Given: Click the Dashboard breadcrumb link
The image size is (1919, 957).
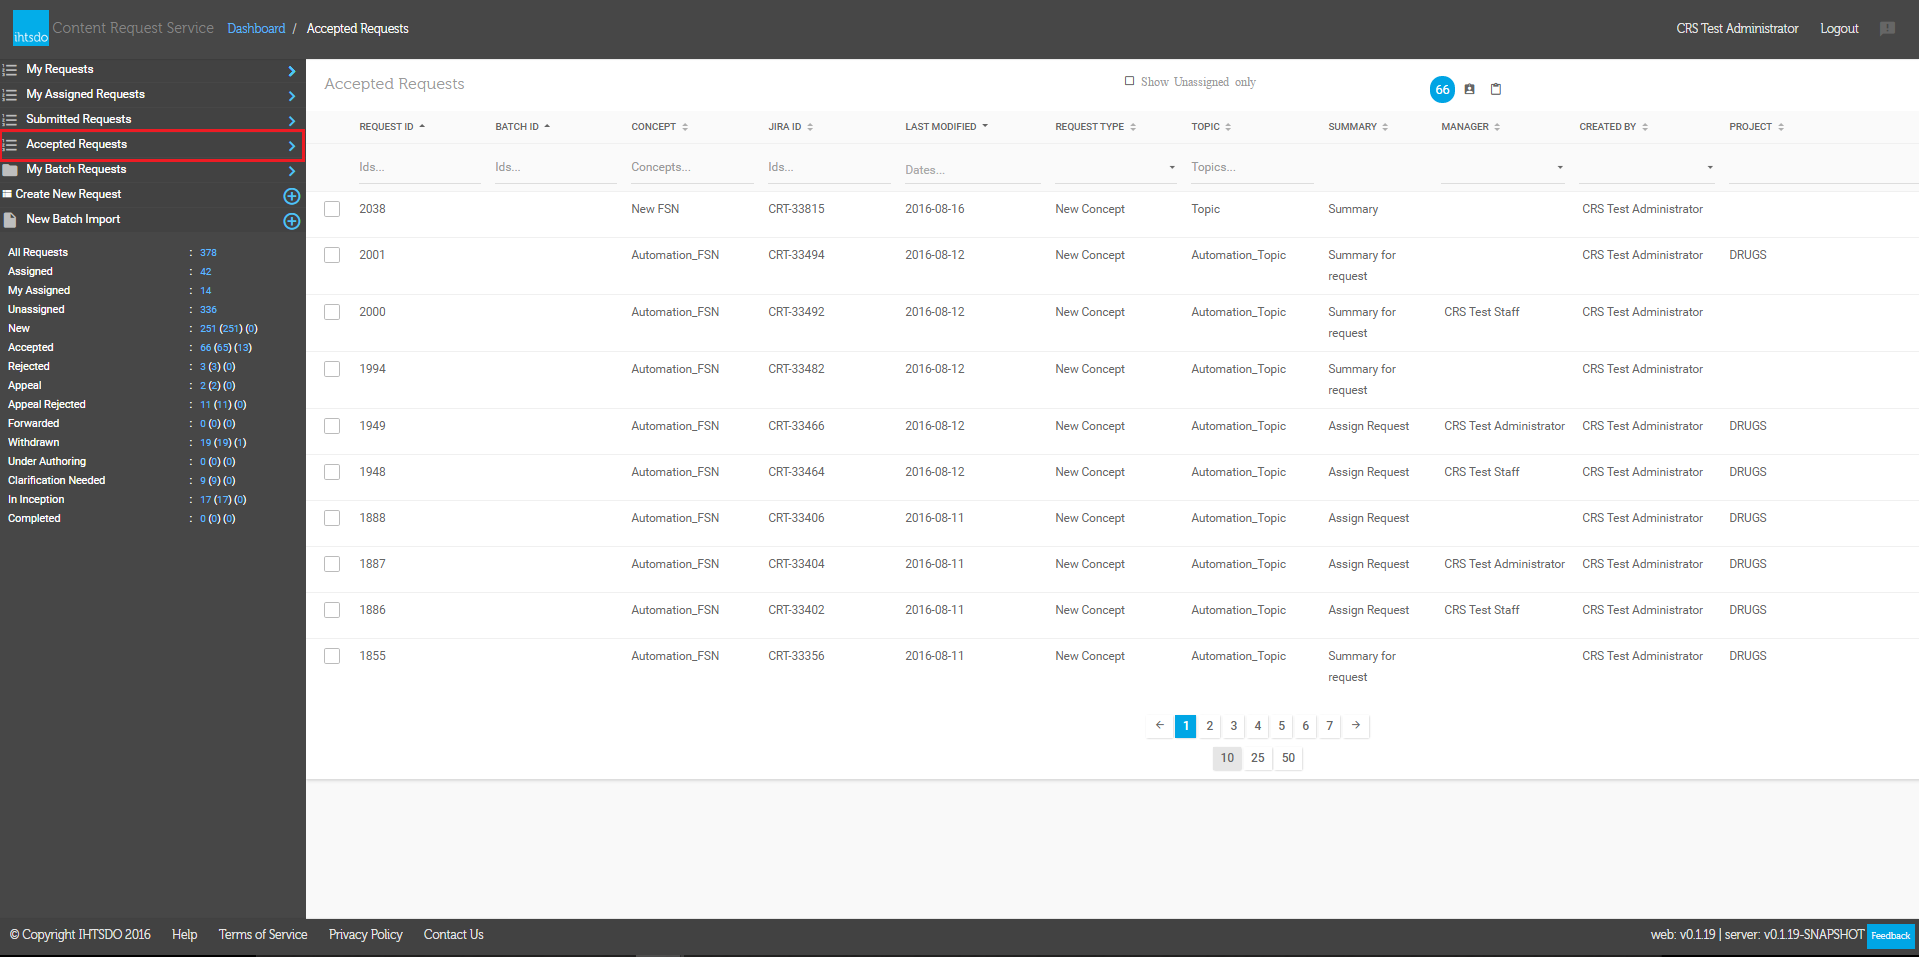Looking at the screenshot, I should [x=256, y=28].
